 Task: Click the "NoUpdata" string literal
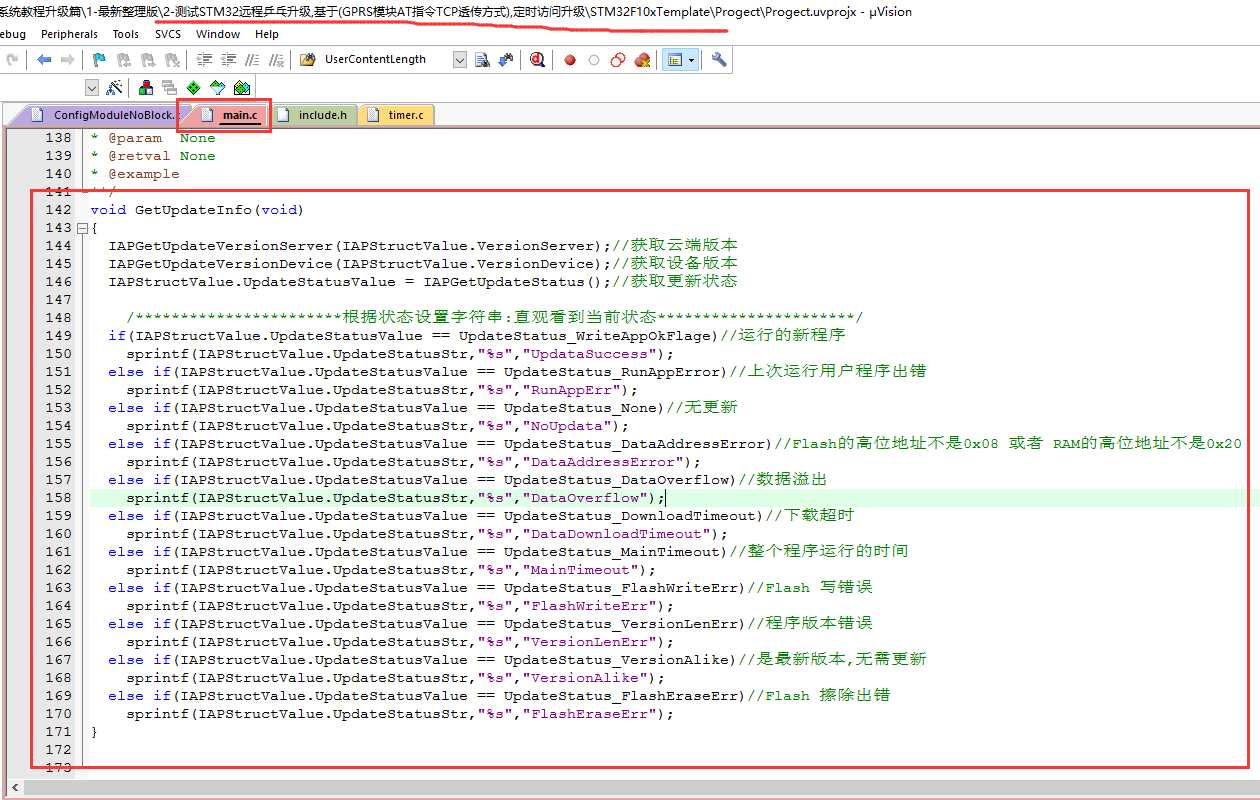[567, 426]
